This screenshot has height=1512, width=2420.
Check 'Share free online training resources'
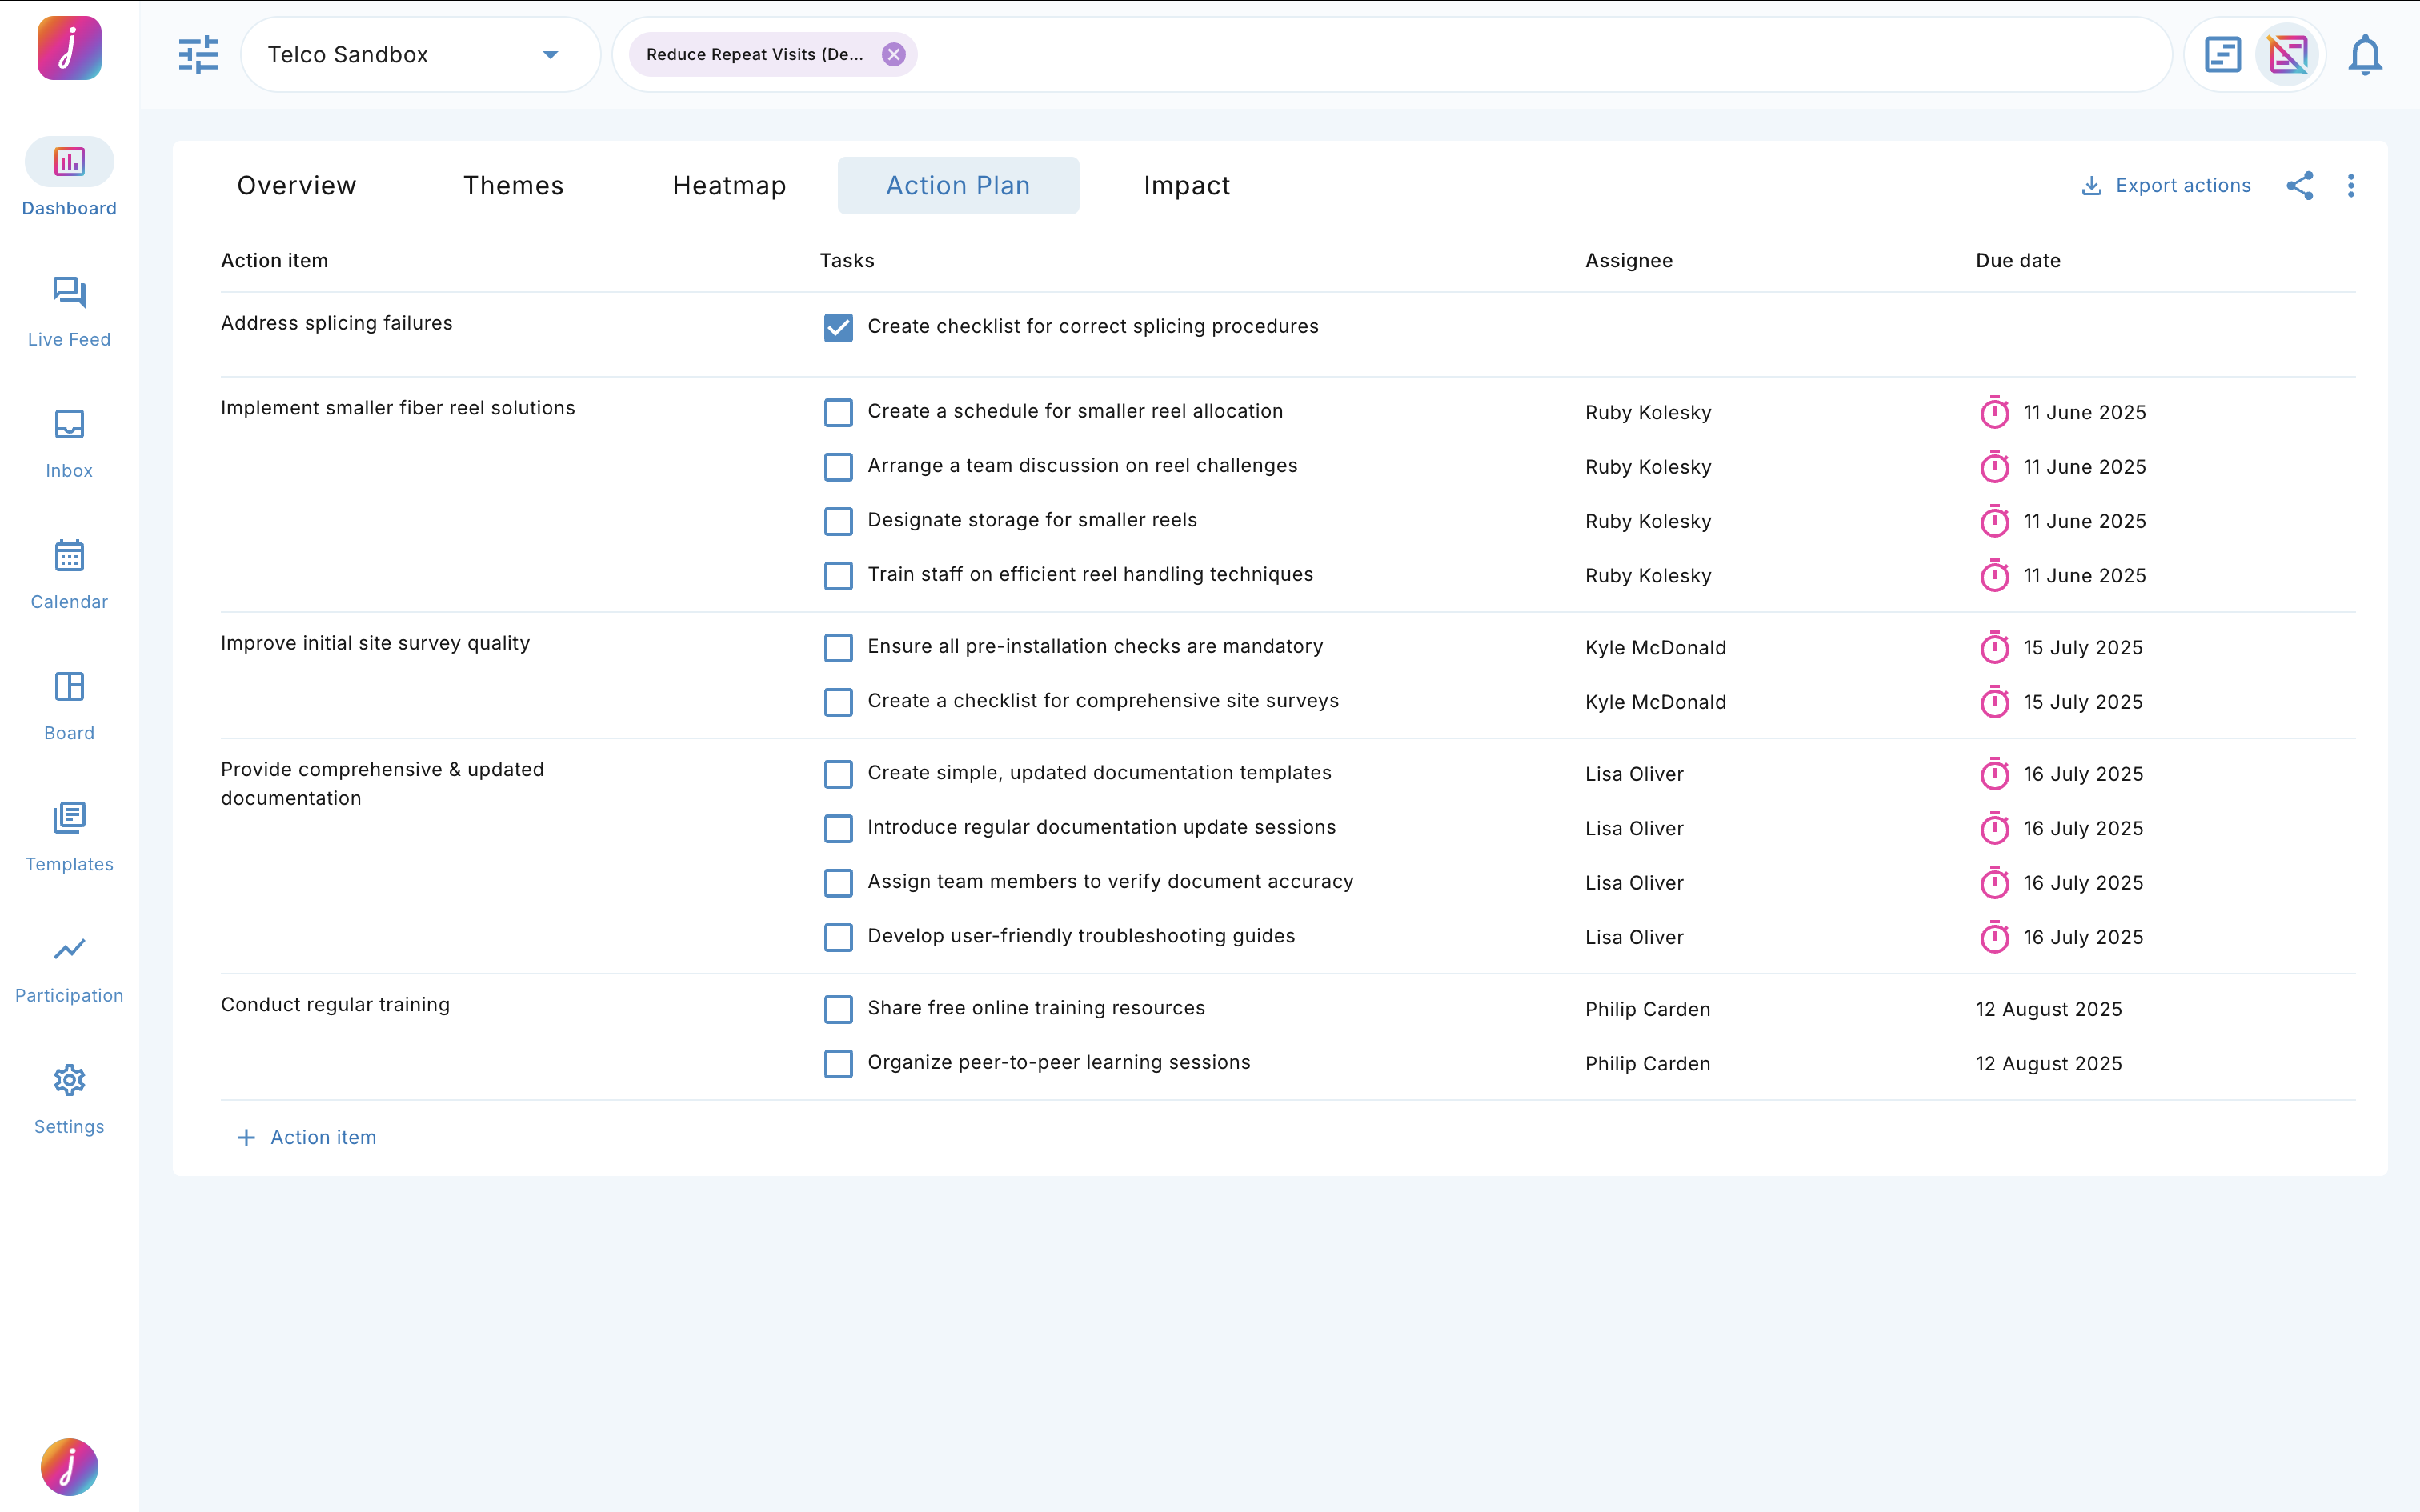(x=838, y=1009)
